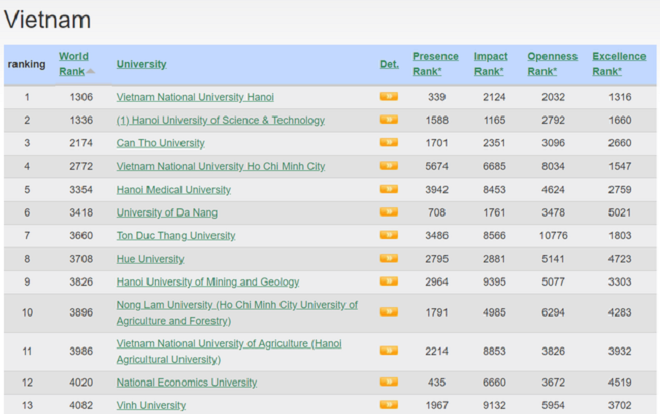The image size is (660, 414).
Task: Click the orange details icon for Can Tho University
Action: tap(388, 143)
